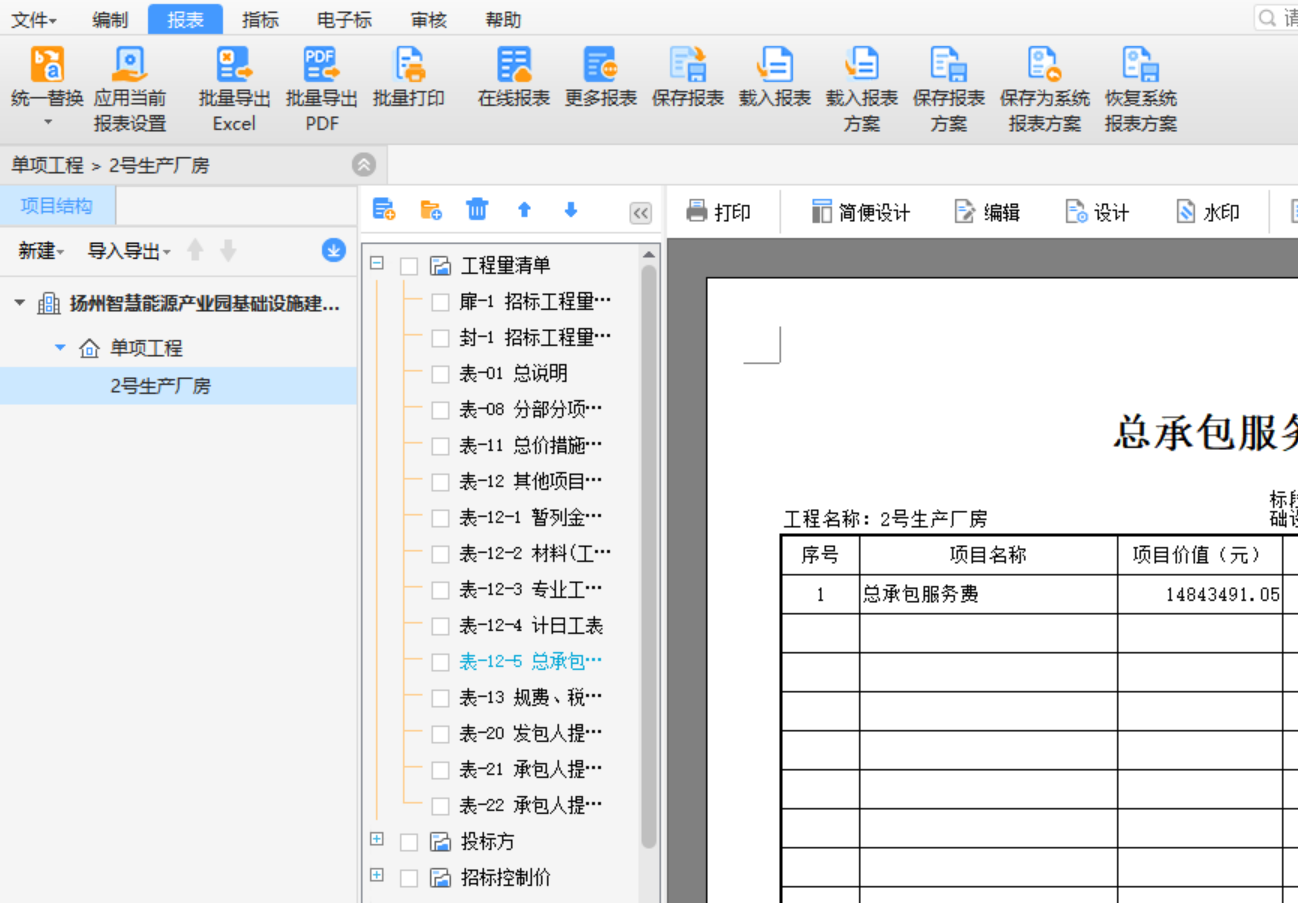Click 批量导出 Excel icon

point(235,66)
